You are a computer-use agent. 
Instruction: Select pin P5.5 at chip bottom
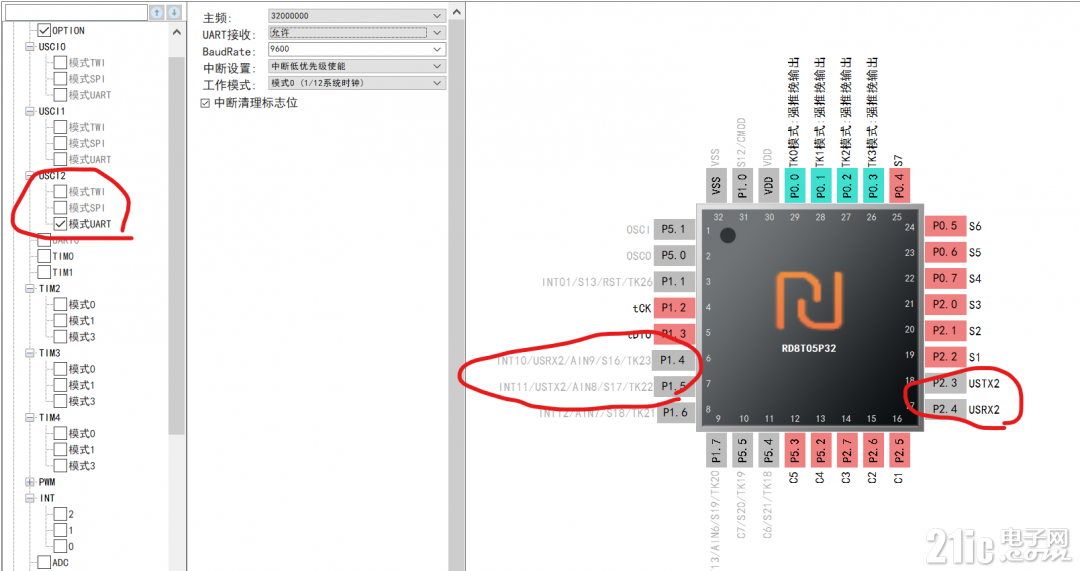point(742,450)
